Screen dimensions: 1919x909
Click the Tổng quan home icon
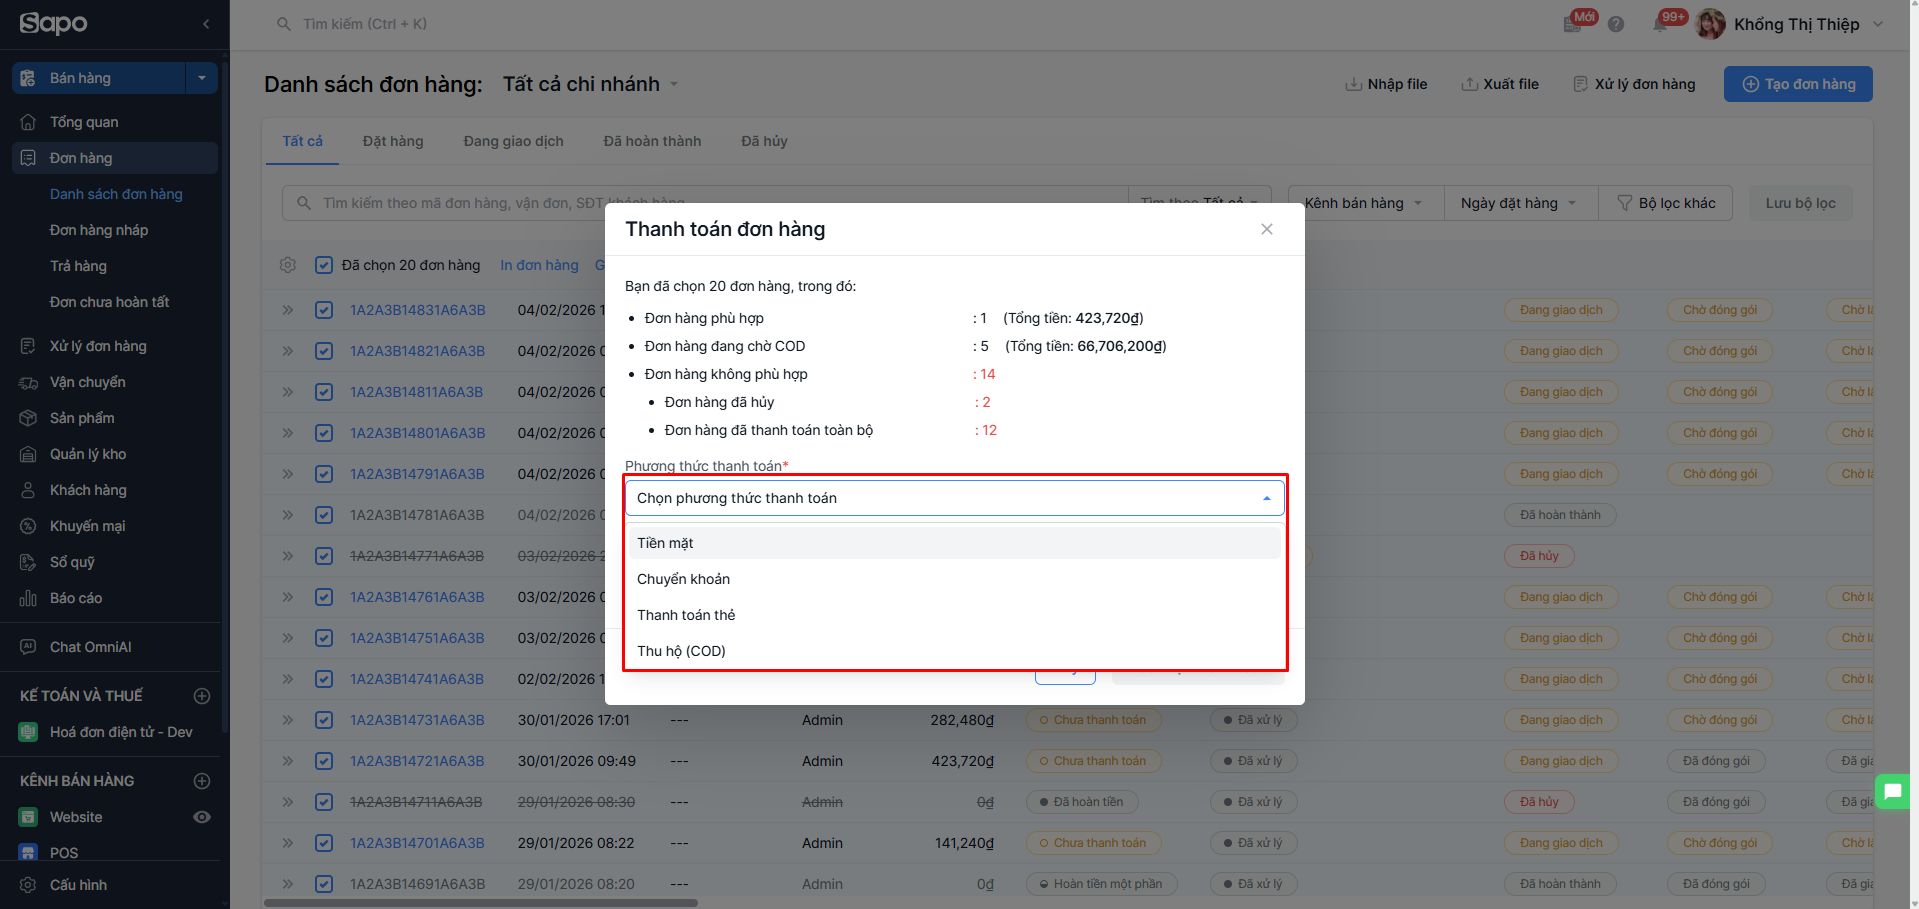tap(28, 122)
